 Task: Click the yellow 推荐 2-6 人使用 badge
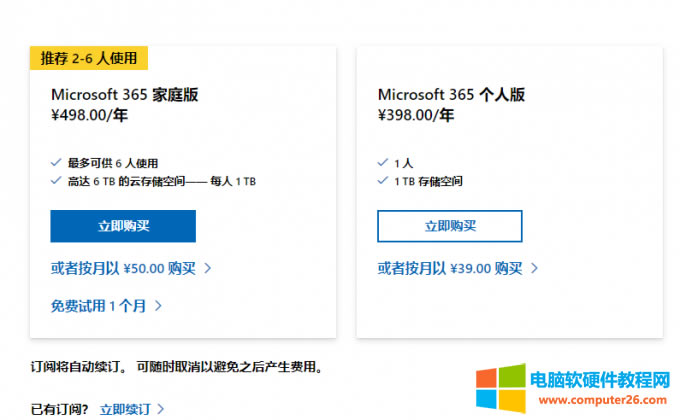click(x=89, y=58)
